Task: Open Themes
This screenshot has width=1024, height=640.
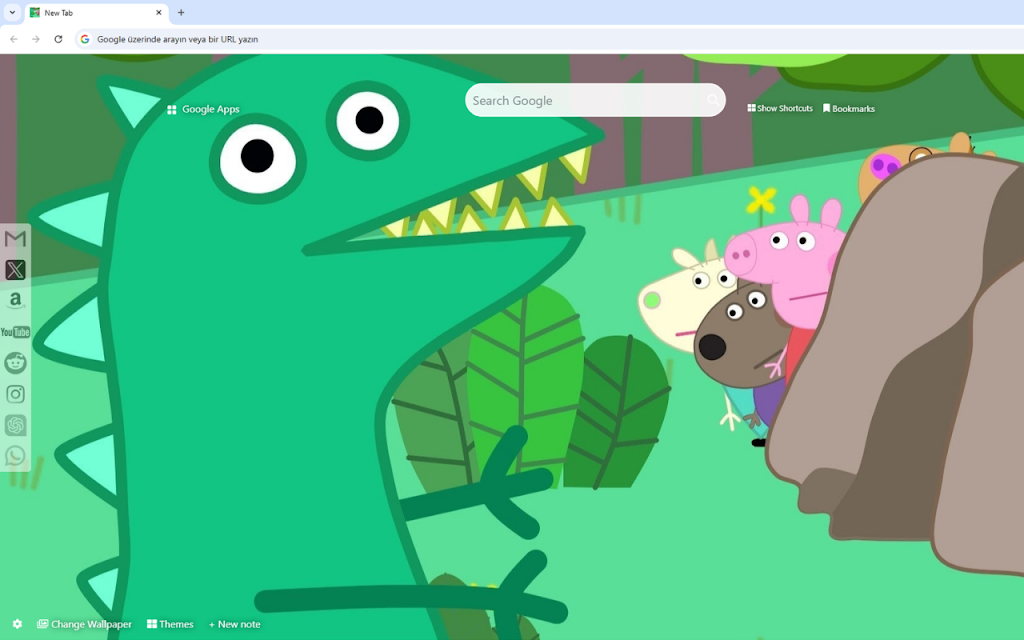Action: coord(170,624)
